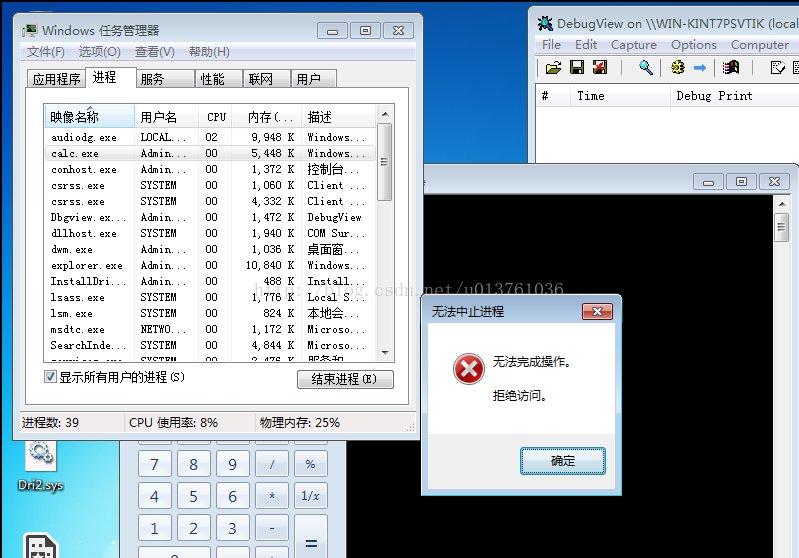Image resolution: width=799 pixels, height=558 pixels.
Task: Select the dllhost.exe process row
Action: click(210, 233)
